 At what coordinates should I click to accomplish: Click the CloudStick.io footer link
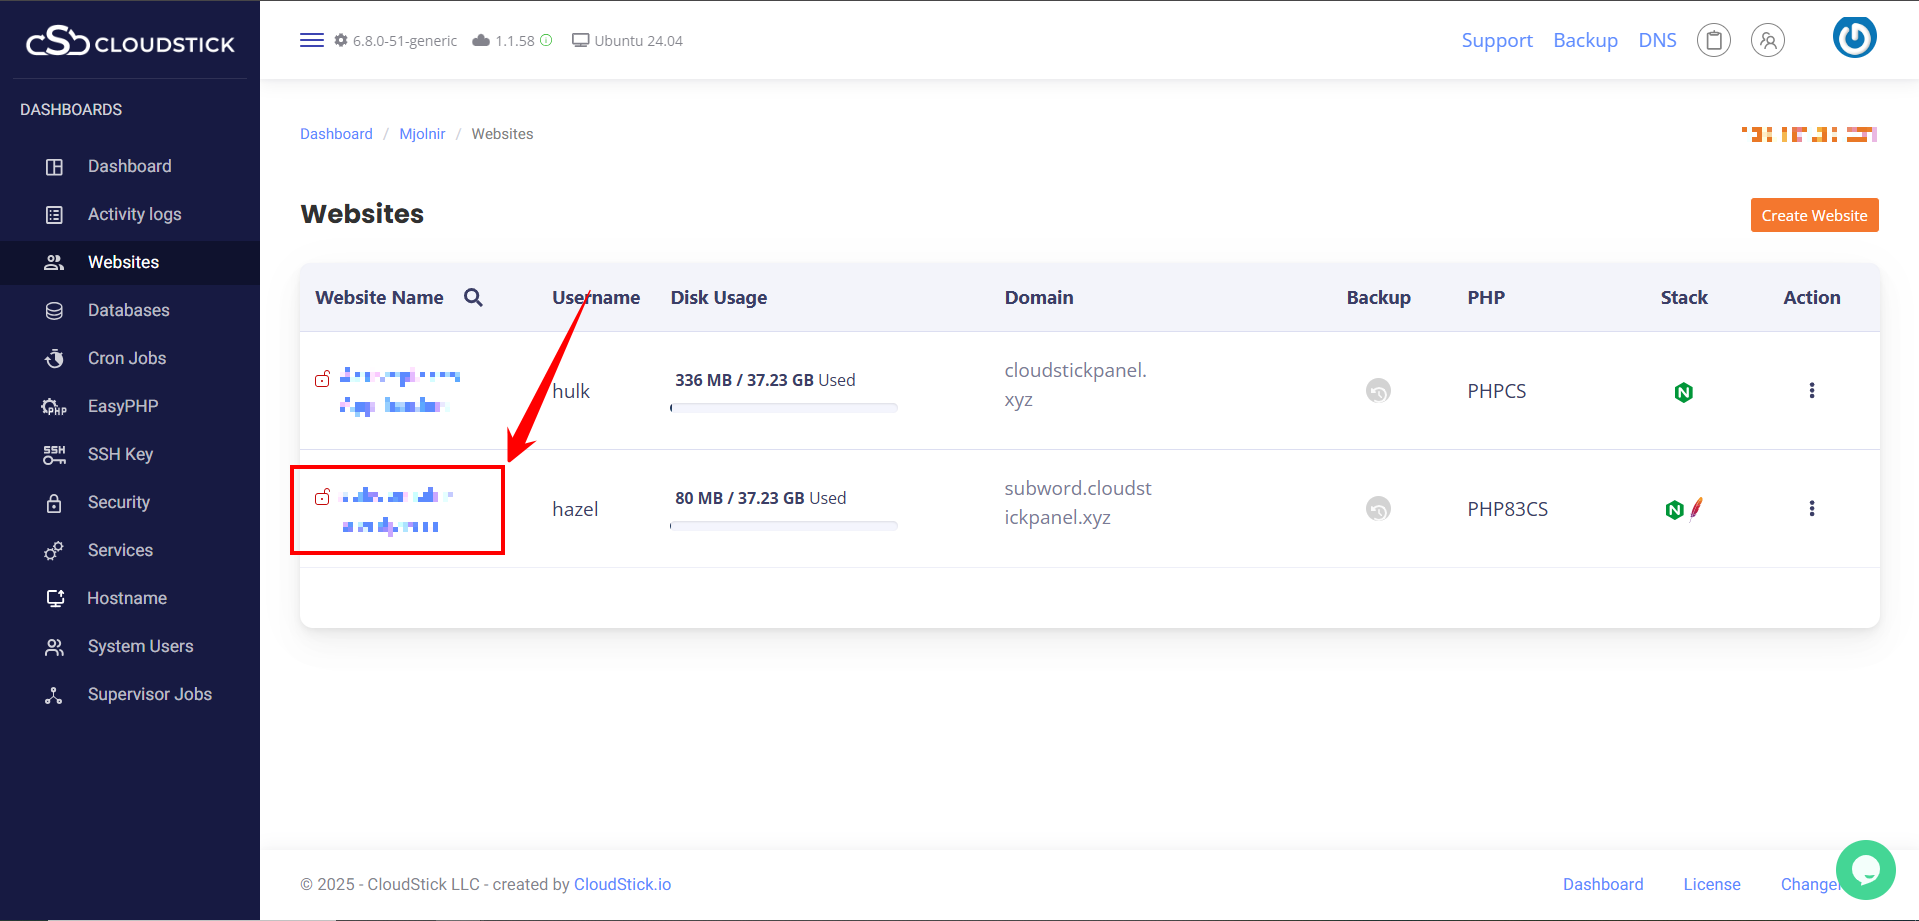[622, 884]
